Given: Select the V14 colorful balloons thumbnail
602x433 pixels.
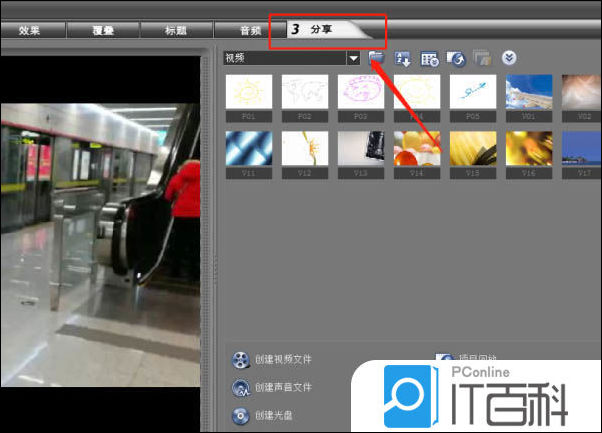Looking at the screenshot, I should pos(417,149).
